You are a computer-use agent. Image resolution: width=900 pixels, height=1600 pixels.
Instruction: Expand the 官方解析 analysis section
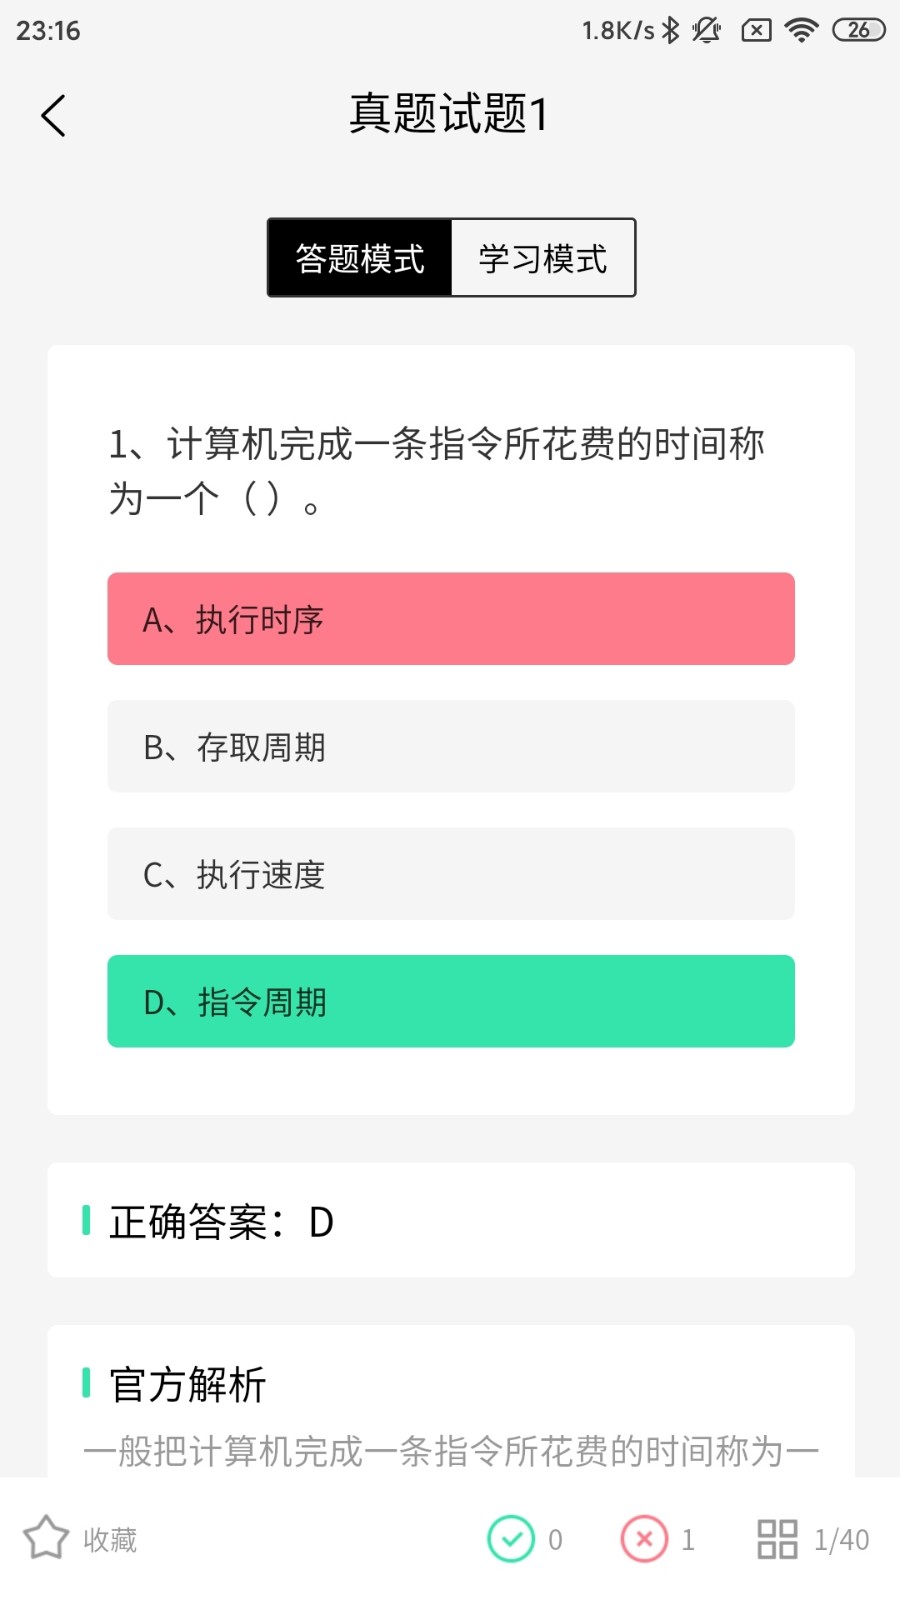[x=187, y=1387]
